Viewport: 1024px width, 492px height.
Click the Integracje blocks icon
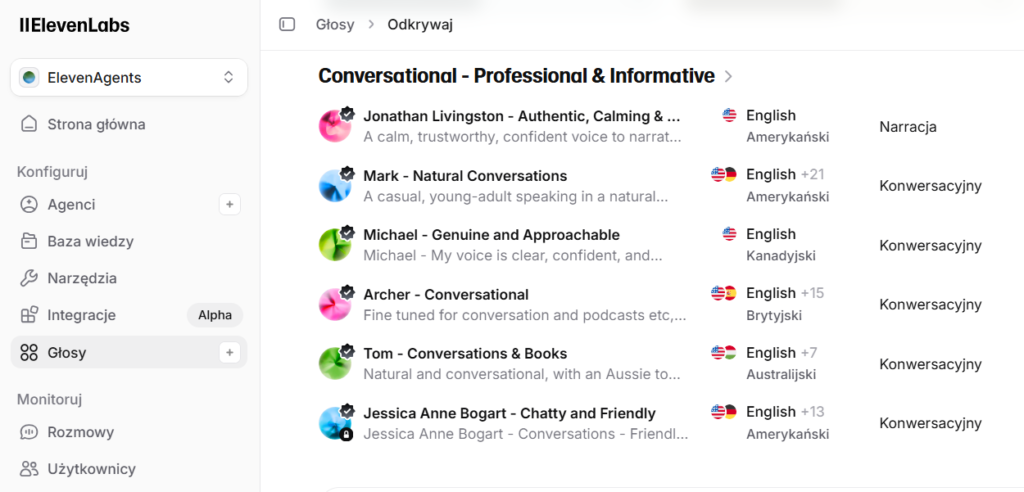29,315
